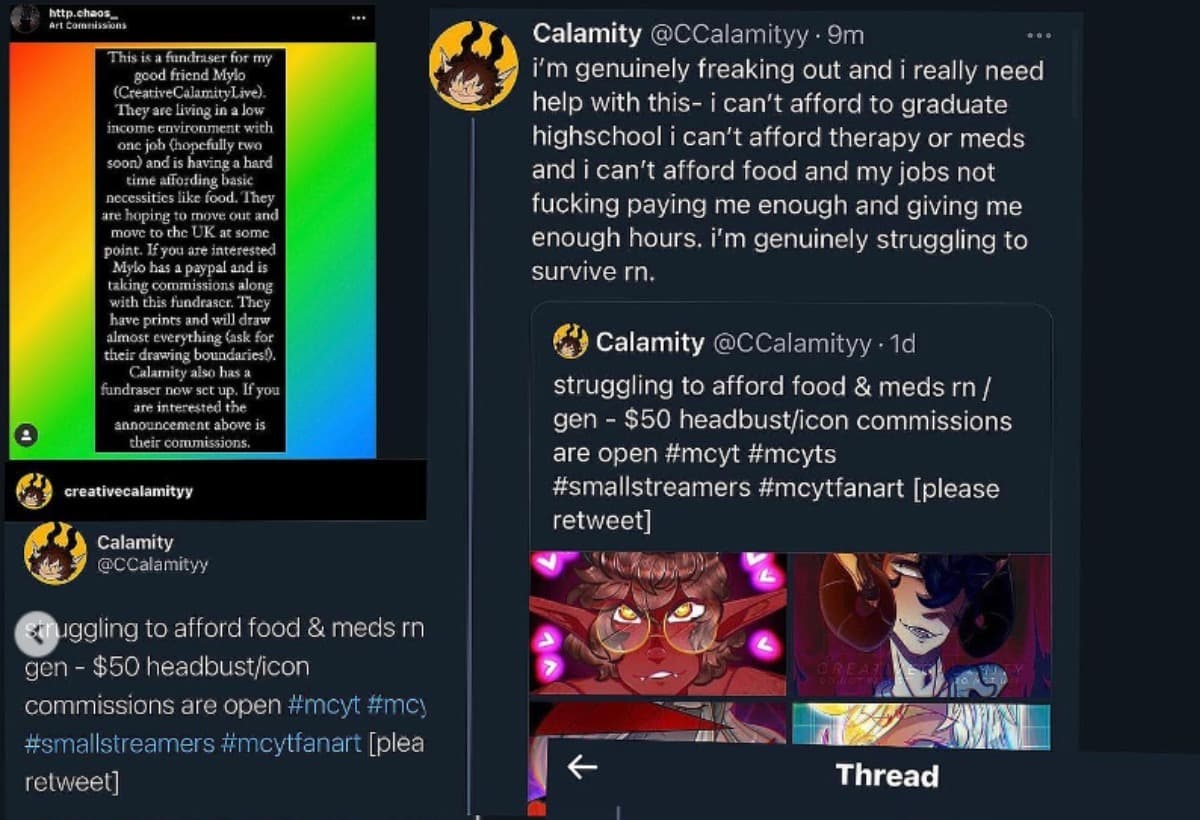
Task: Click the back arrow next to Thread
Action: (x=582, y=768)
